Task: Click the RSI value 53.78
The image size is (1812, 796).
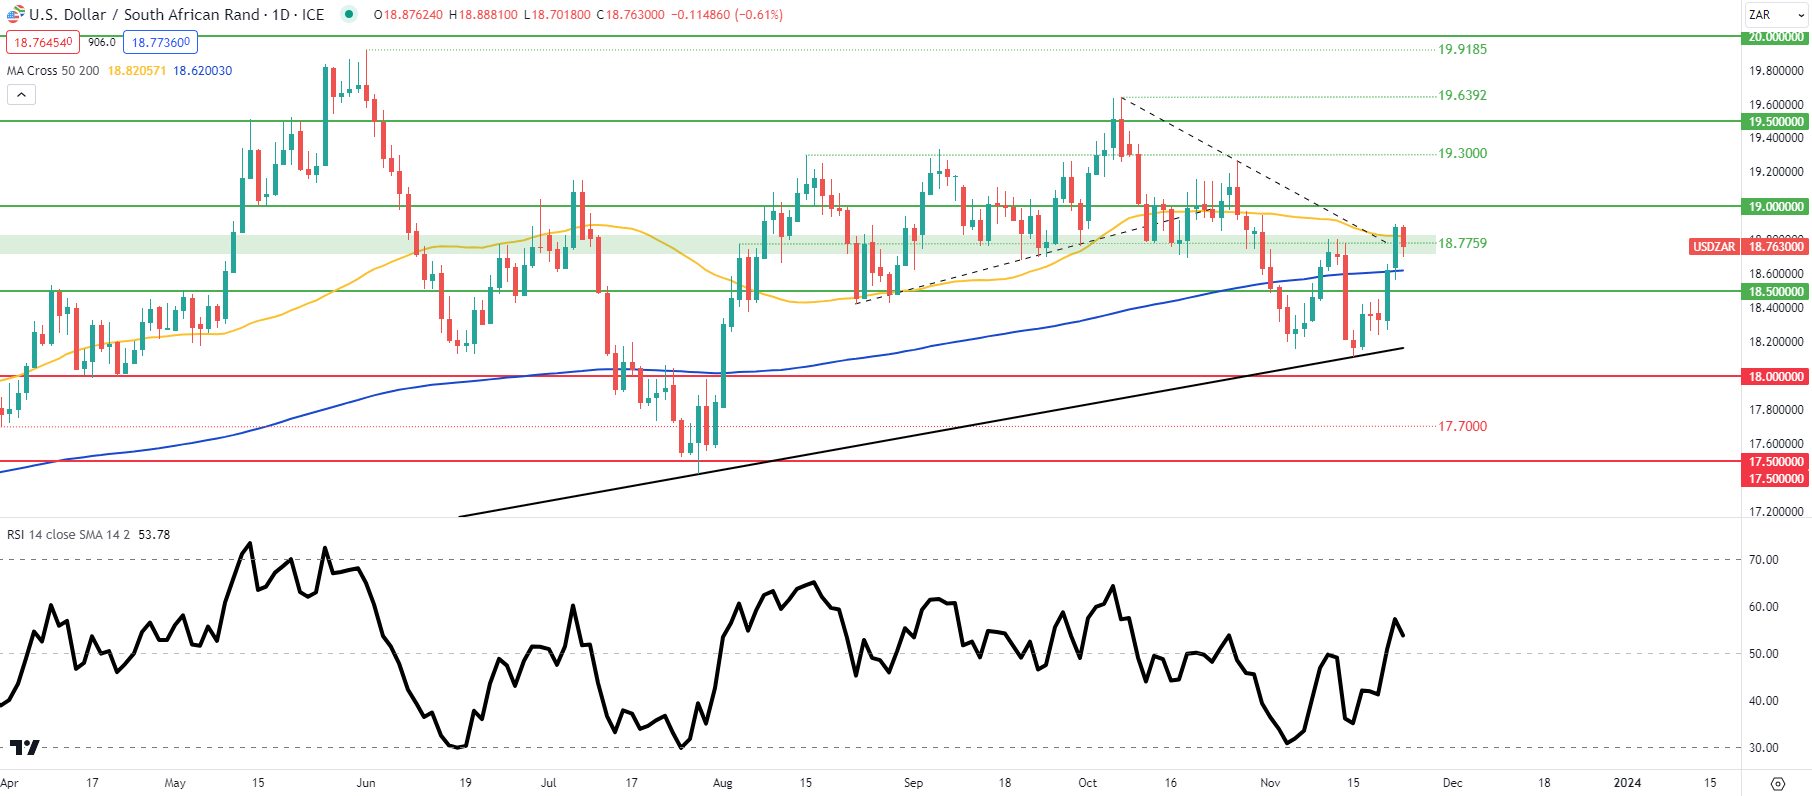Action: click(154, 535)
